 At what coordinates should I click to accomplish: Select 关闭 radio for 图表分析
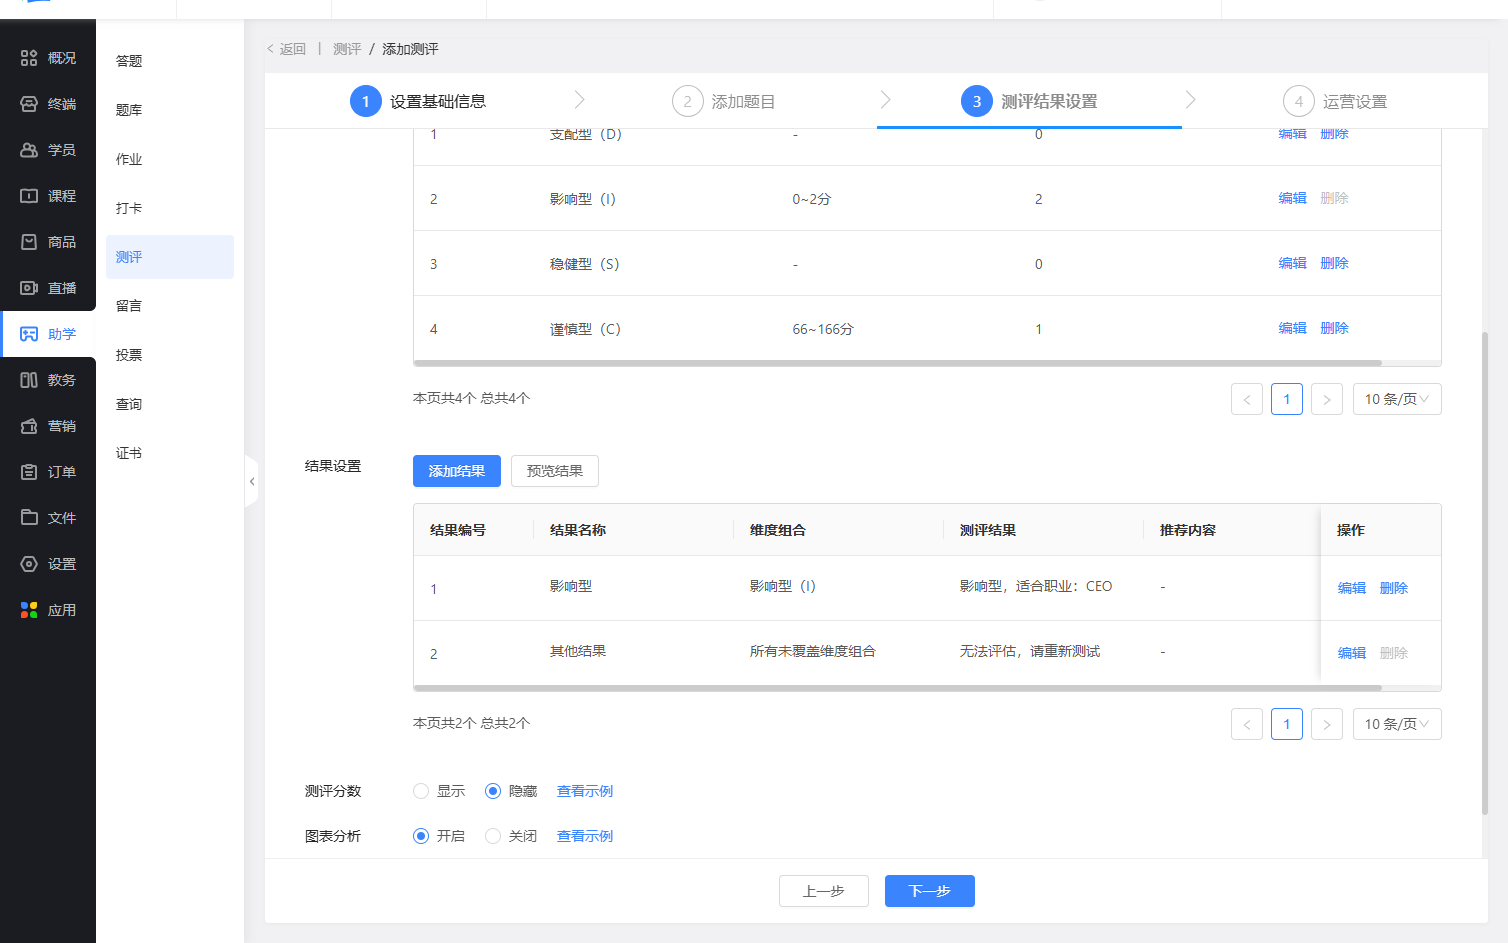coord(493,836)
